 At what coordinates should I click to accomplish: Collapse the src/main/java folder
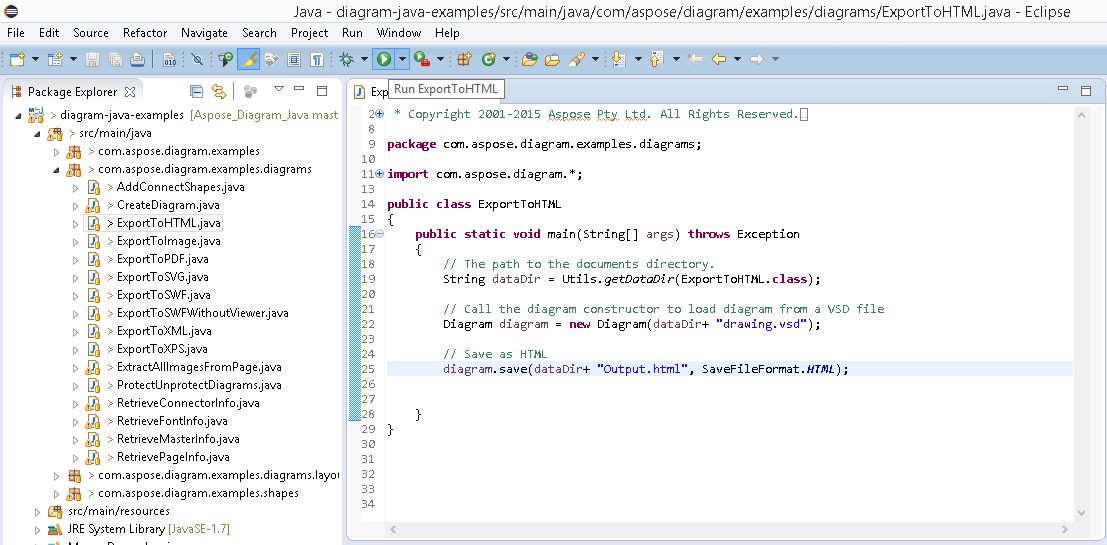[x=37, y=133]
